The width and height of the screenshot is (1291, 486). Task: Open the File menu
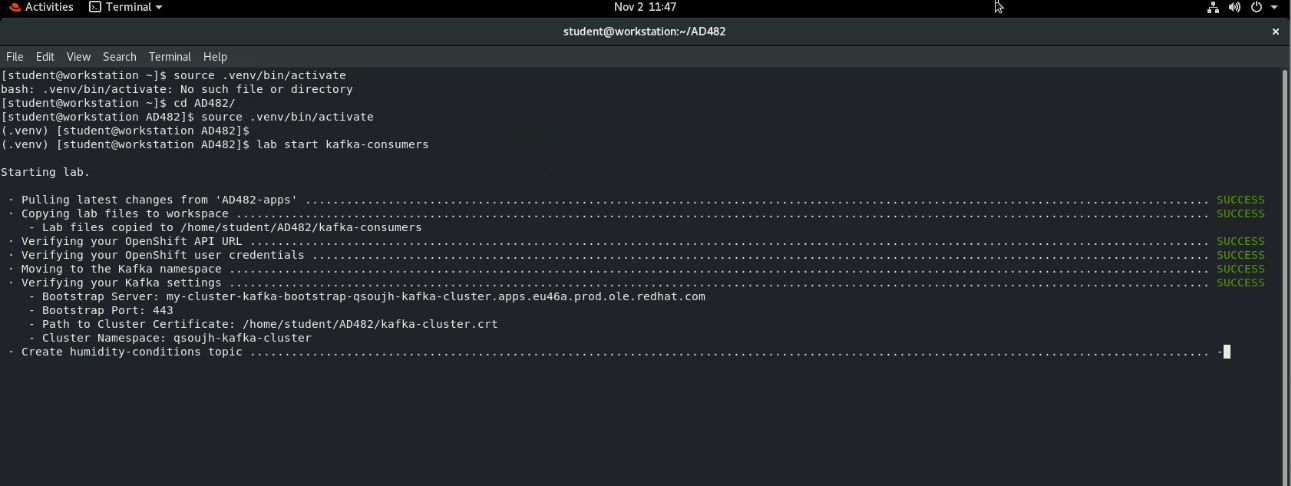pos(14,57)
